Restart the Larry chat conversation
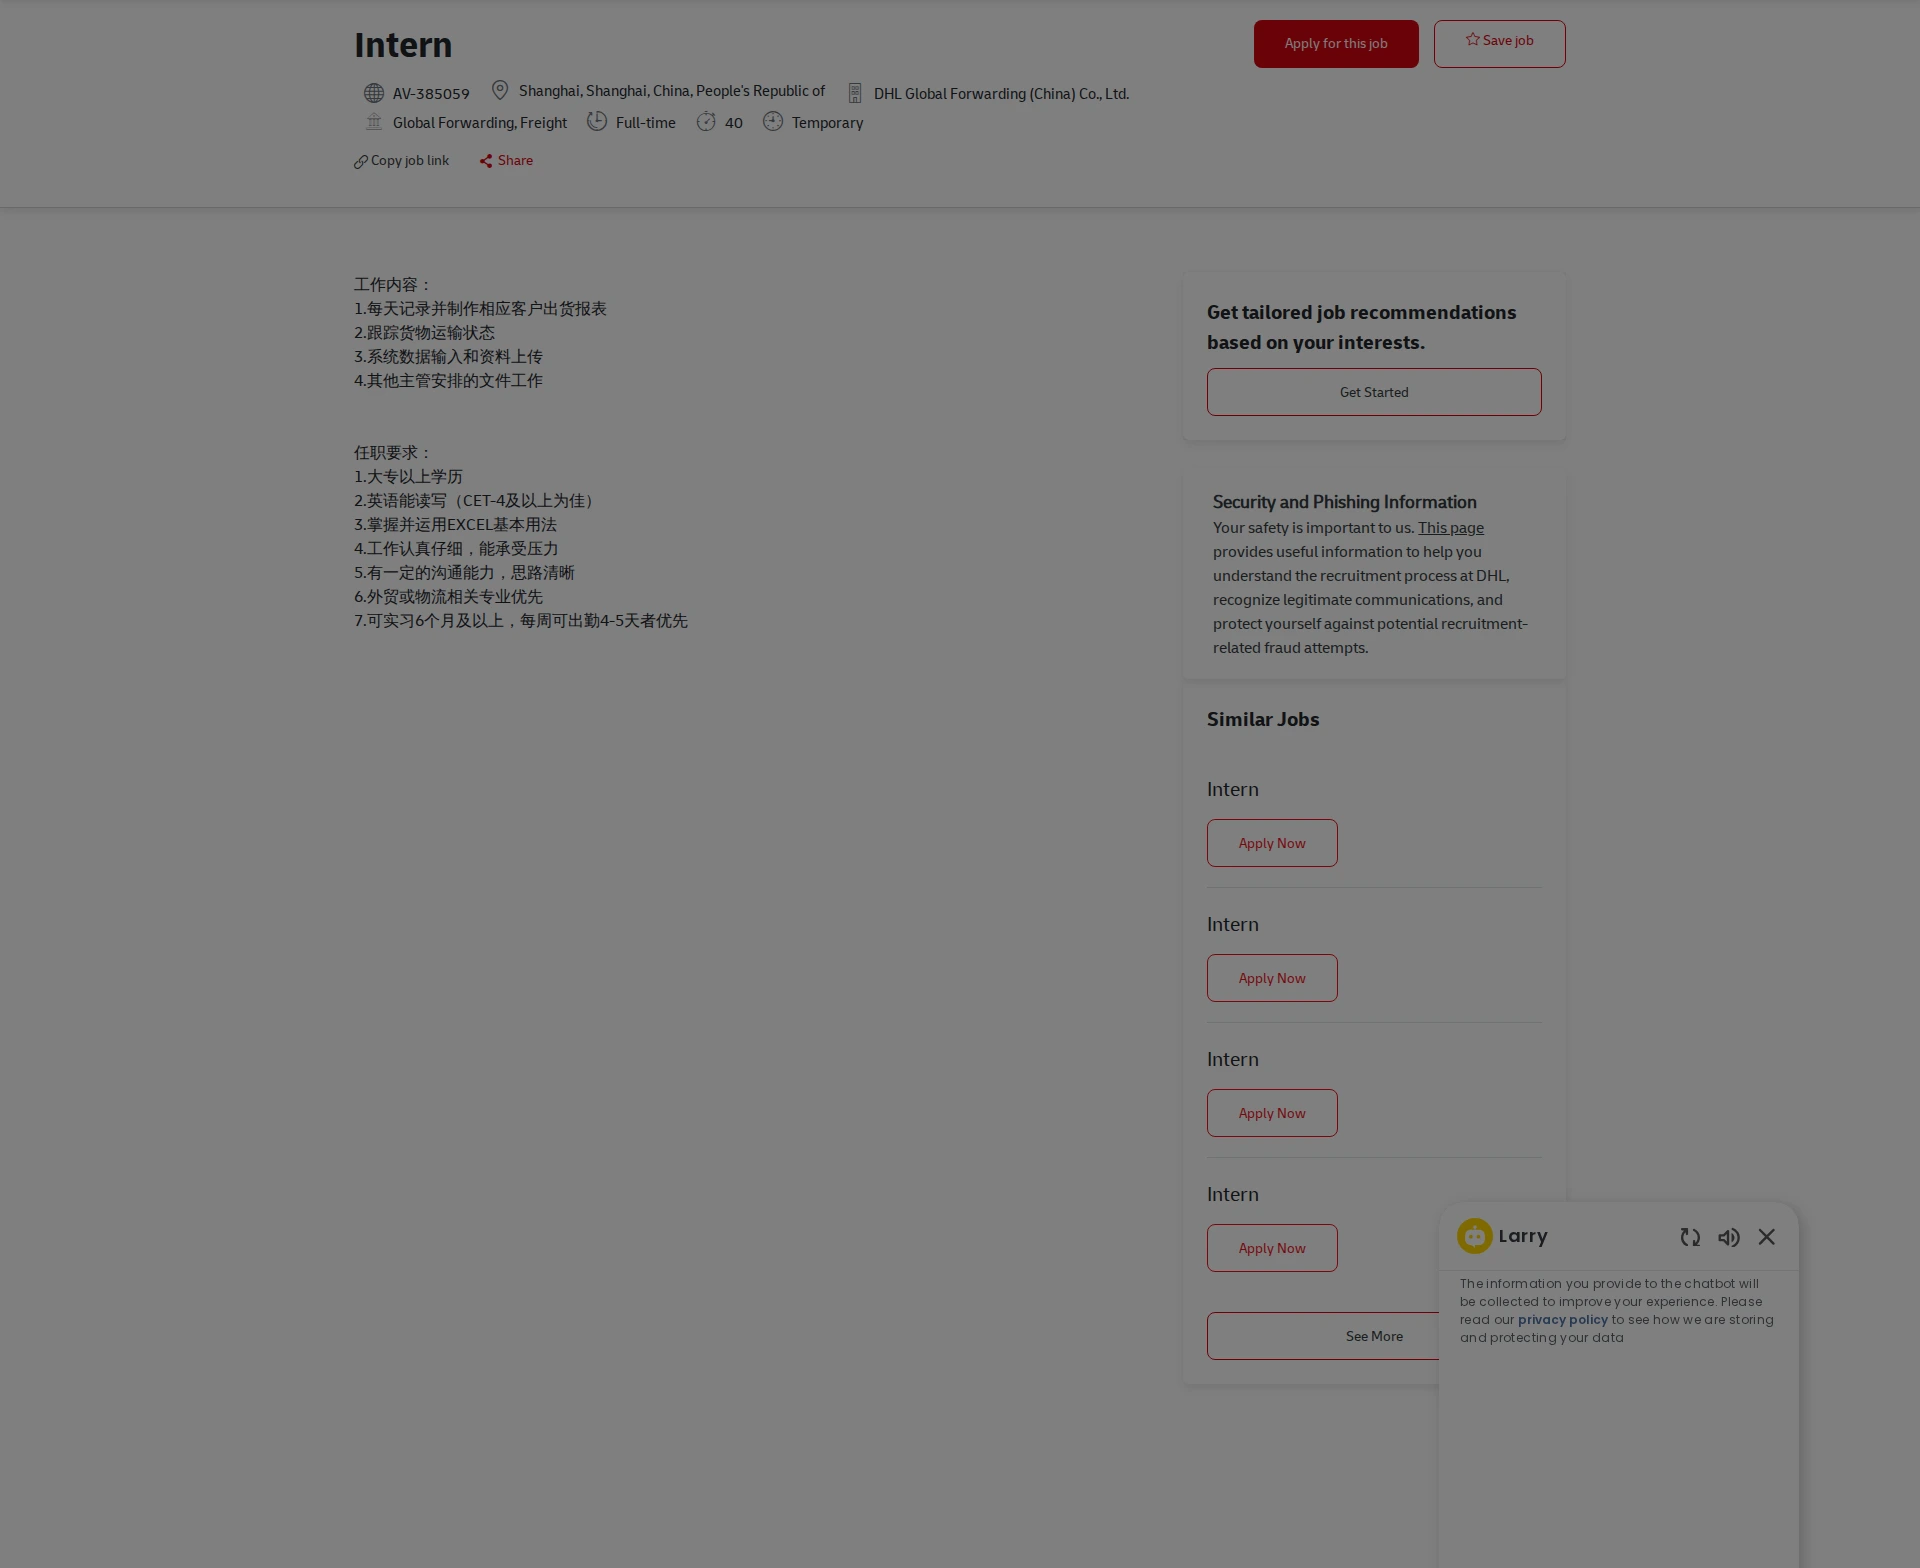Viewport: 1920px width, 1568px height. [1690, 1237]
